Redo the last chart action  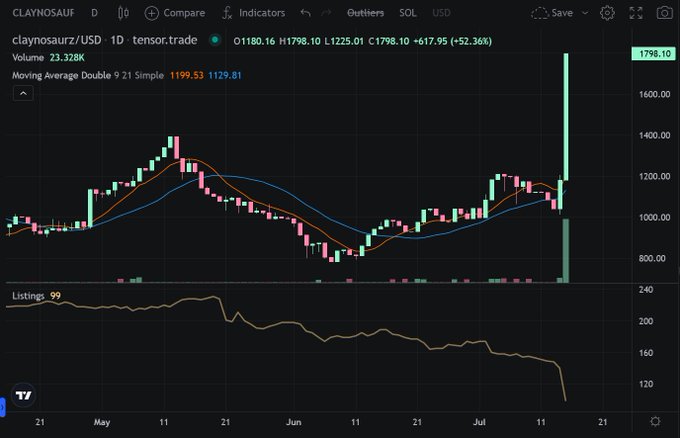point(326,13)
